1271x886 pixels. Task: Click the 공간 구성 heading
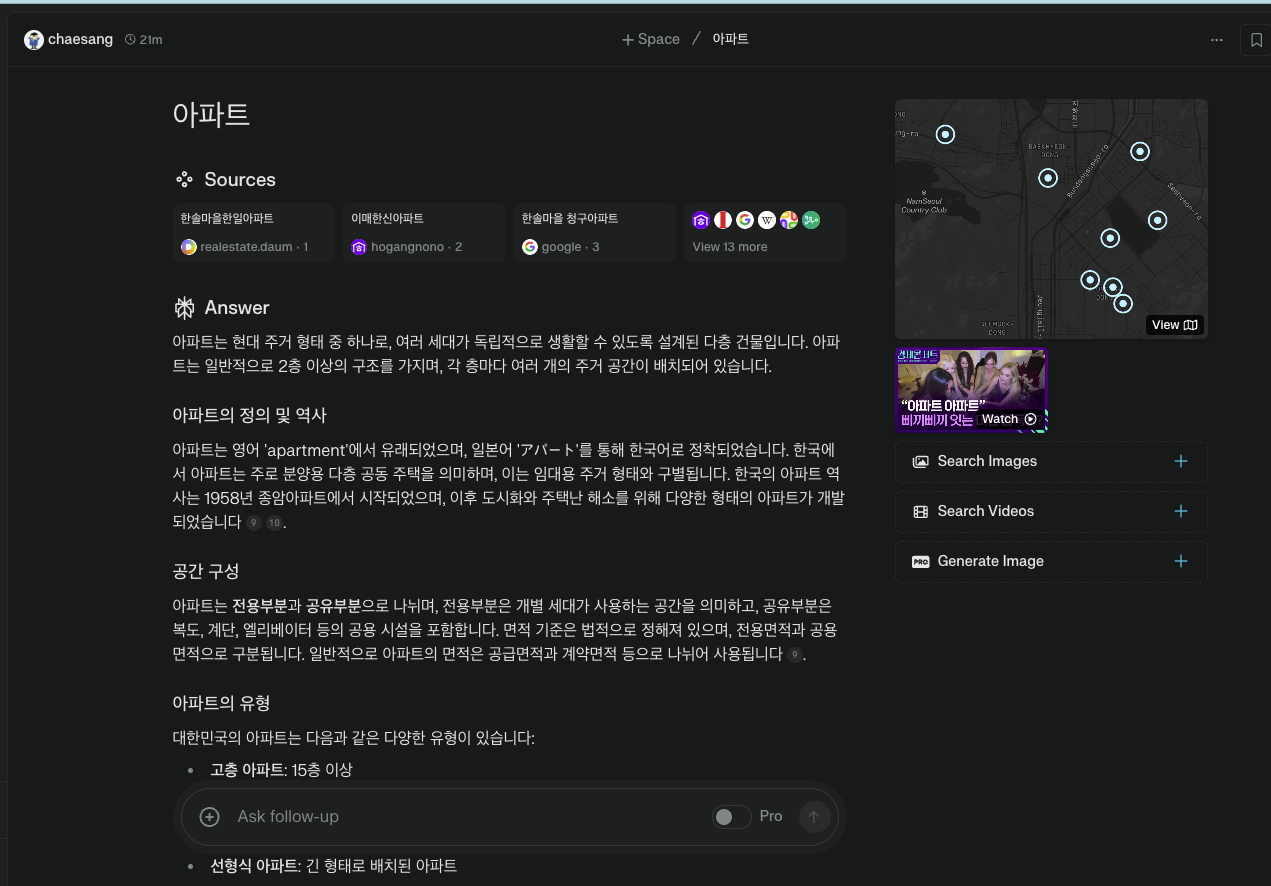pos(206,572)
